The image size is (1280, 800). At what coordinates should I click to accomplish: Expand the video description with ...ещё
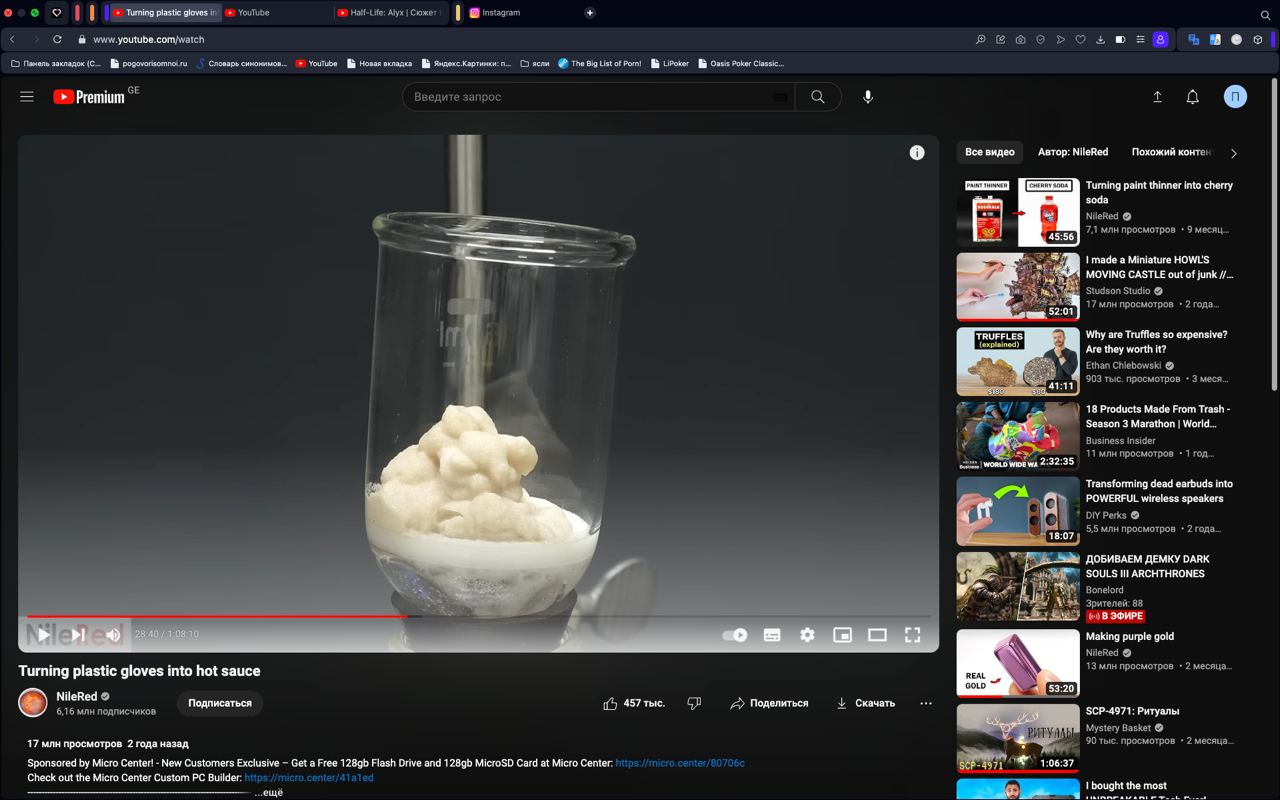click(269, 792)
